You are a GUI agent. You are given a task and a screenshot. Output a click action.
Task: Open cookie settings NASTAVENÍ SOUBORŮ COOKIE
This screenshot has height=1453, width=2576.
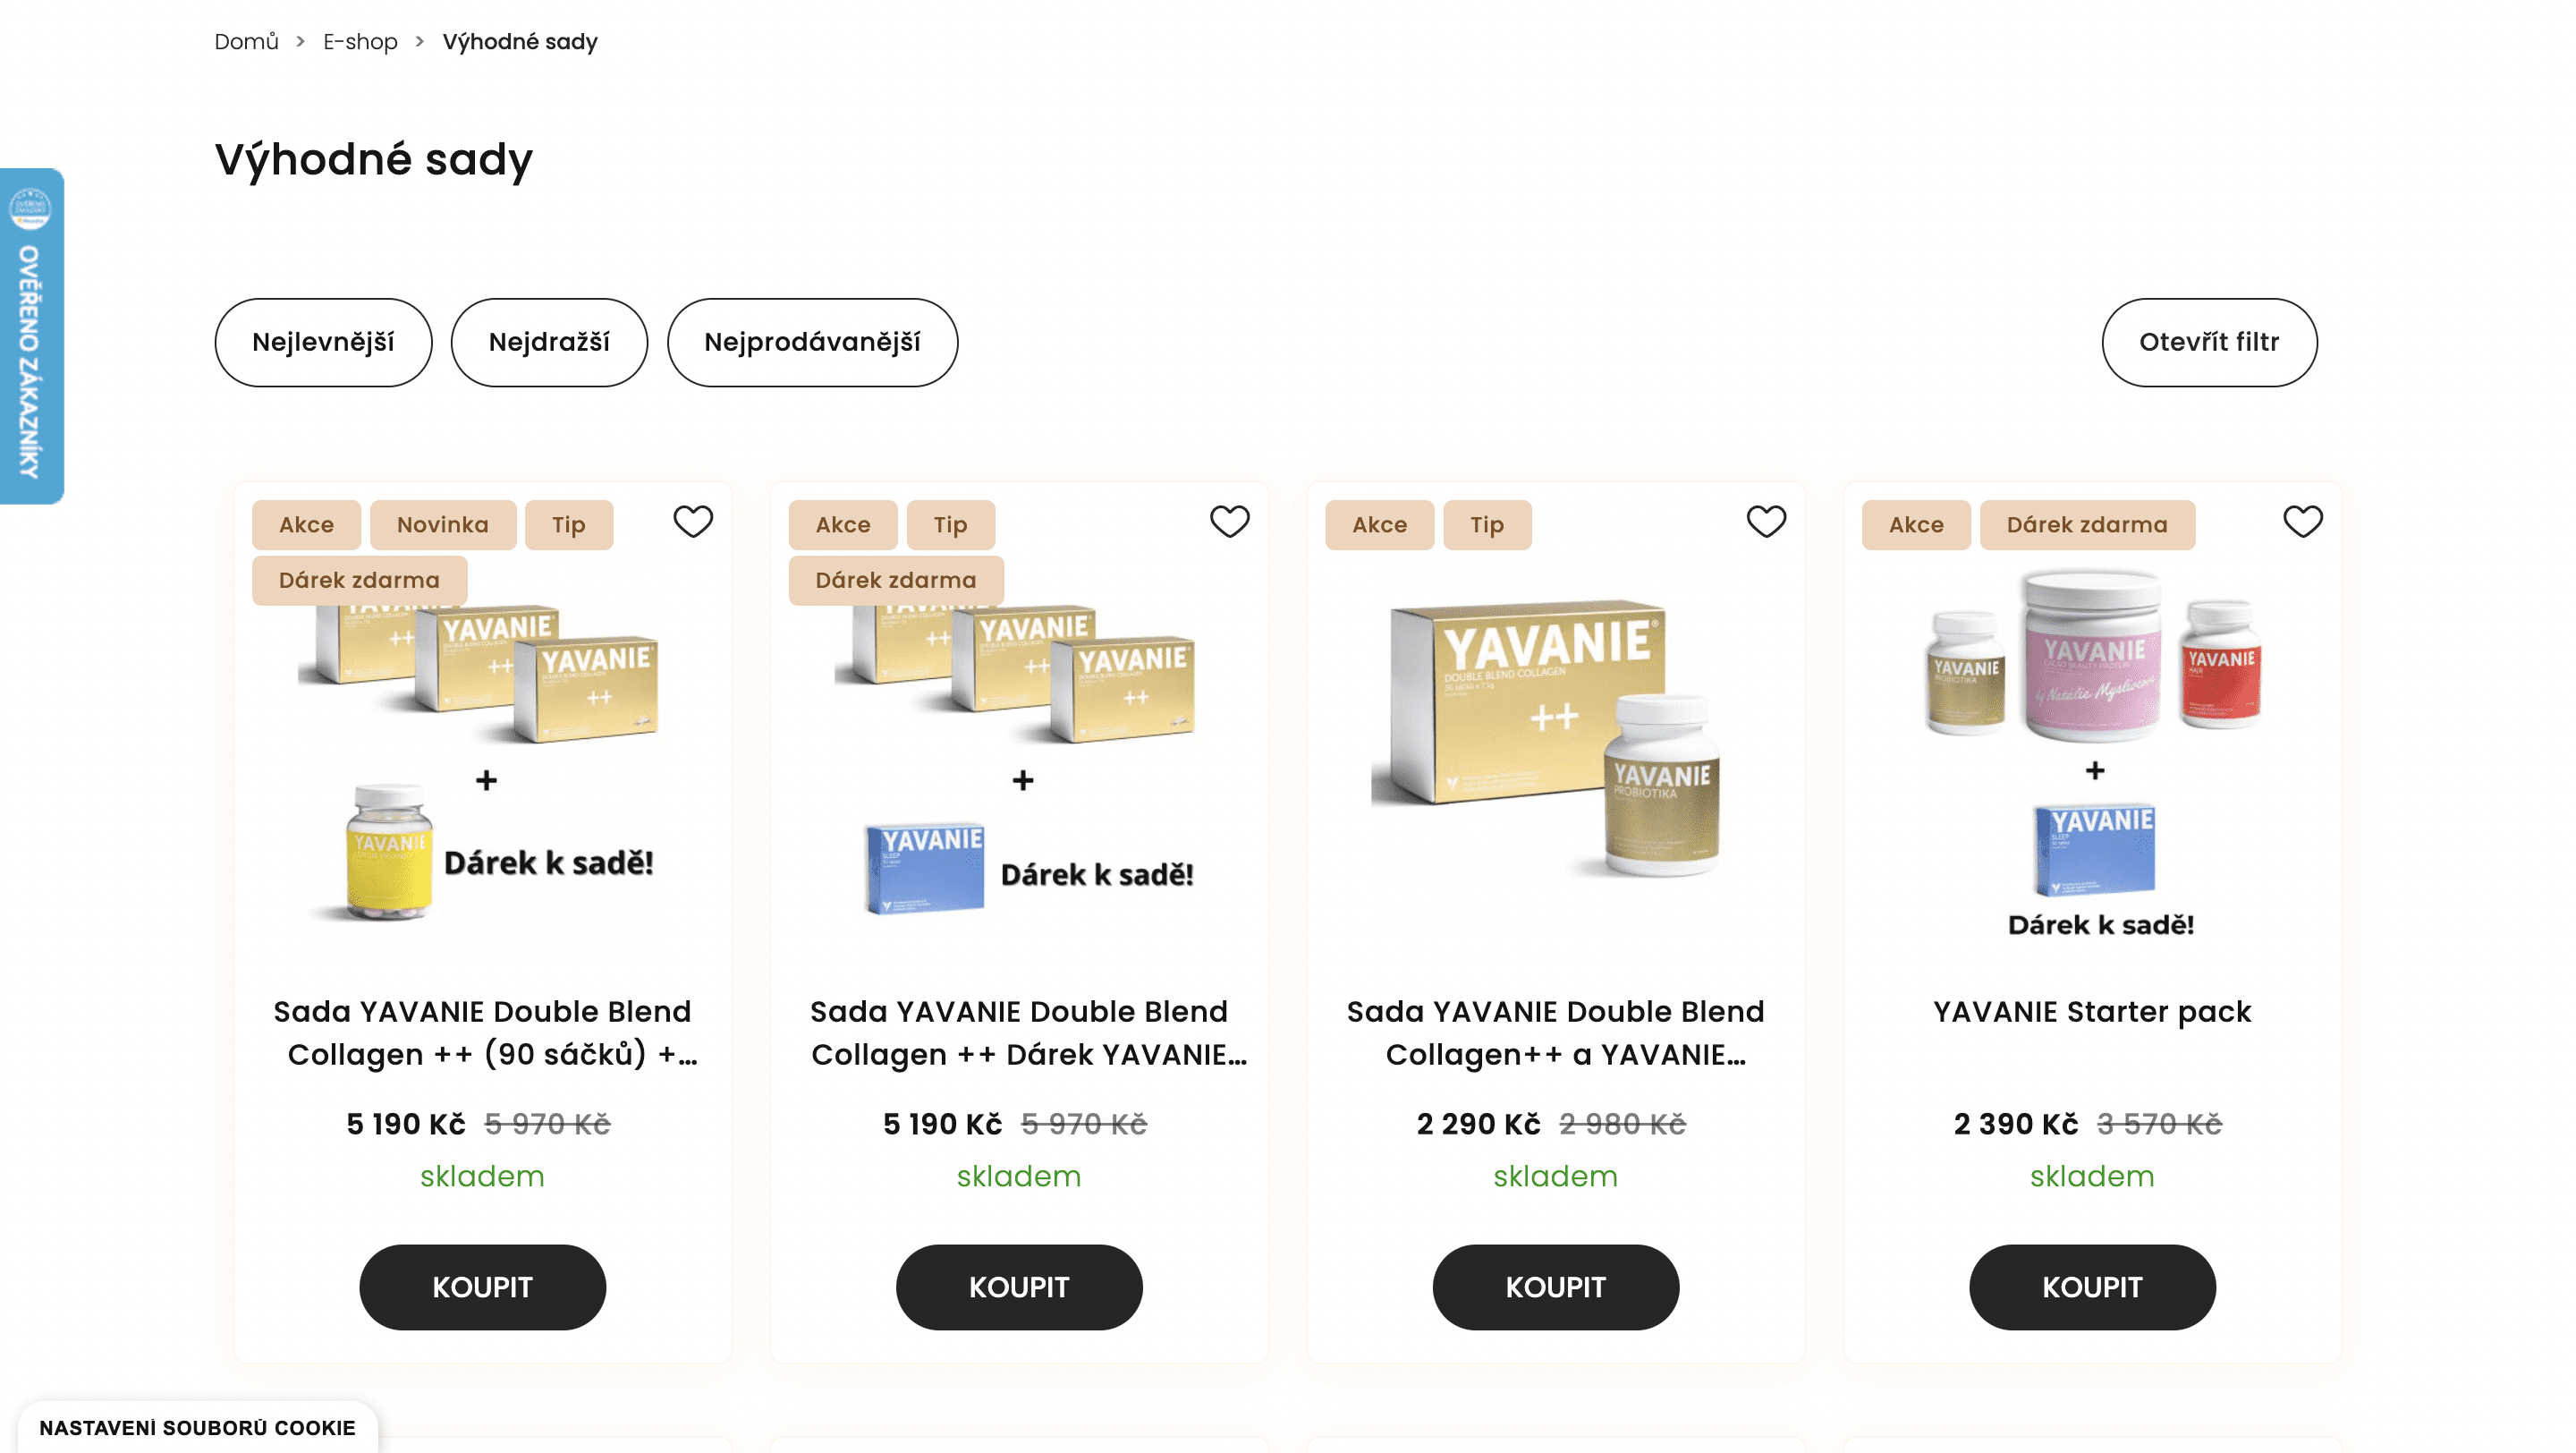197,1427
